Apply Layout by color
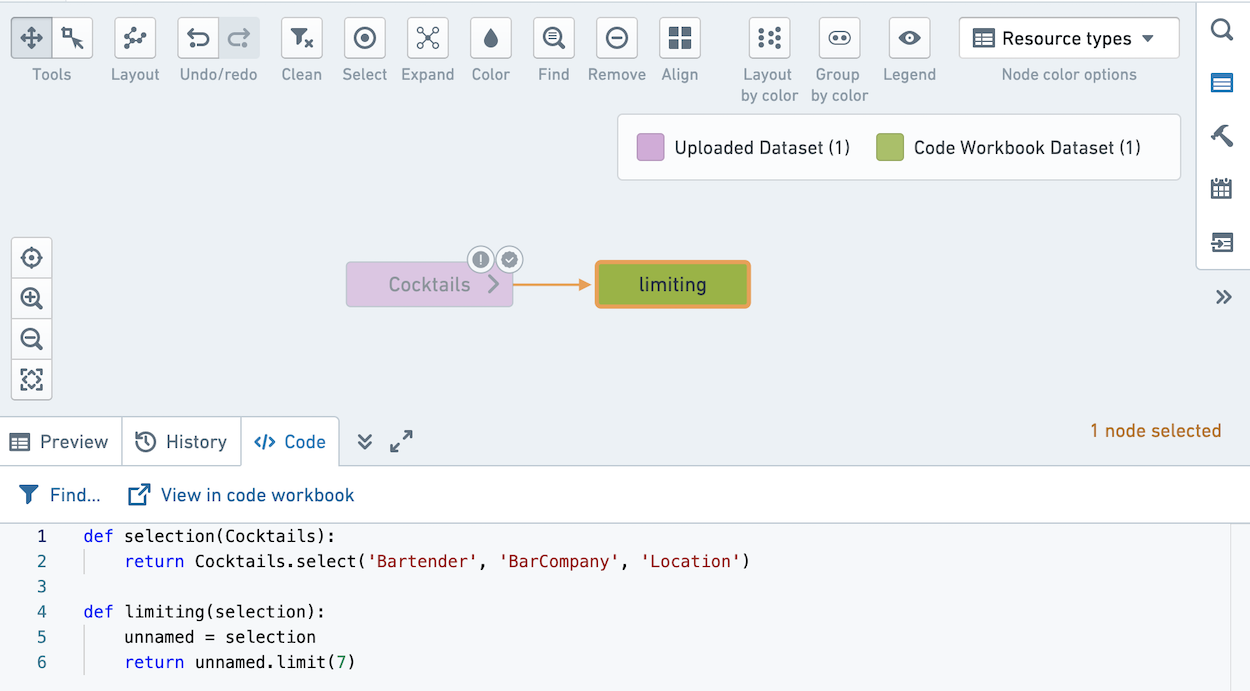This screenshot has width=1250, height=691. tap(770, 39)
